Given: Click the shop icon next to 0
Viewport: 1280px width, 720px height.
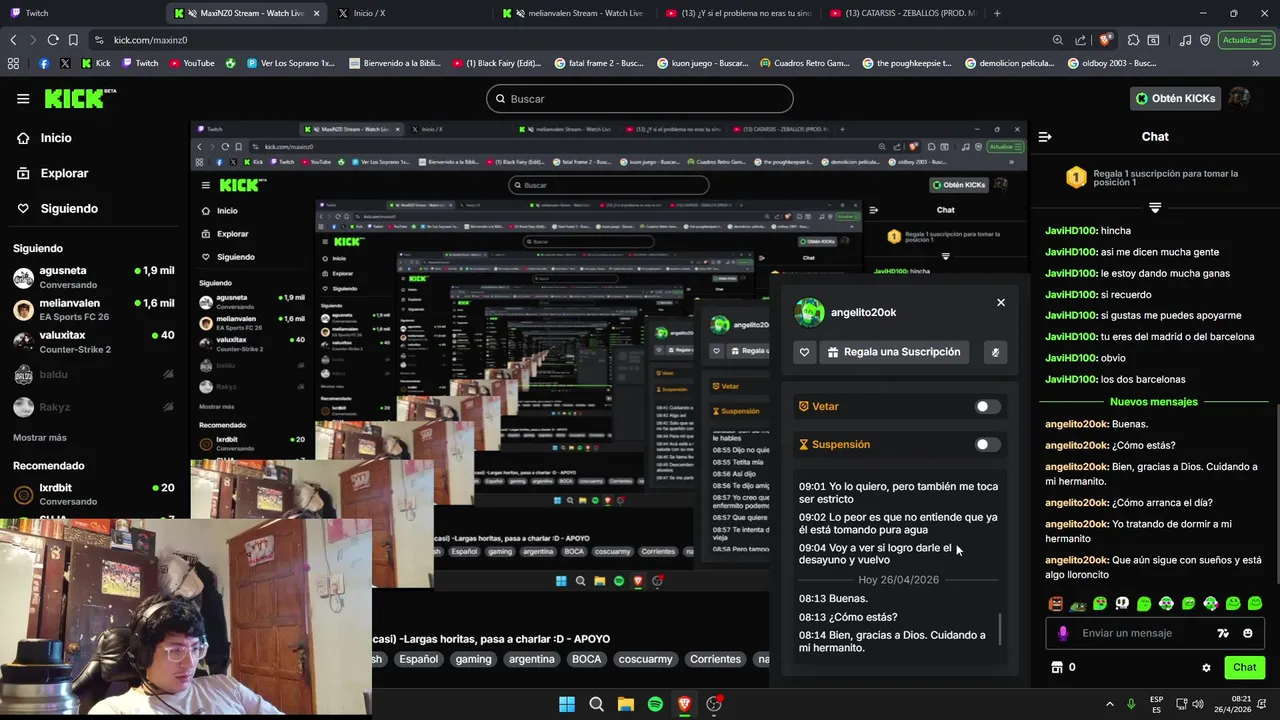Looking at the screenshot, I should pyautogui.click(x=1056, y=667).
